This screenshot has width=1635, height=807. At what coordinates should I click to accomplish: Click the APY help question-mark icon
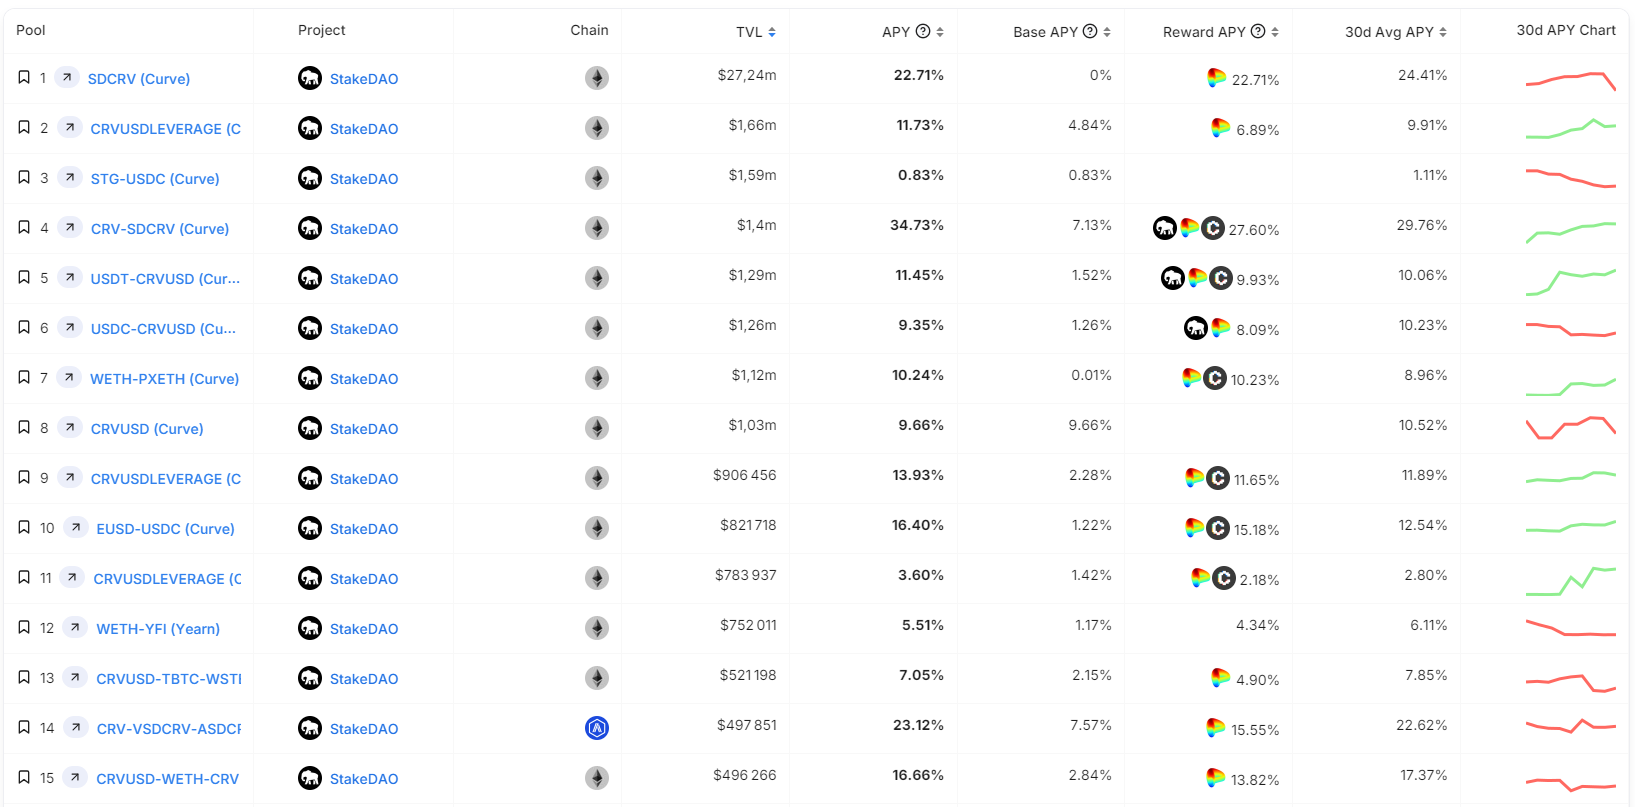[x=923, y=31]
